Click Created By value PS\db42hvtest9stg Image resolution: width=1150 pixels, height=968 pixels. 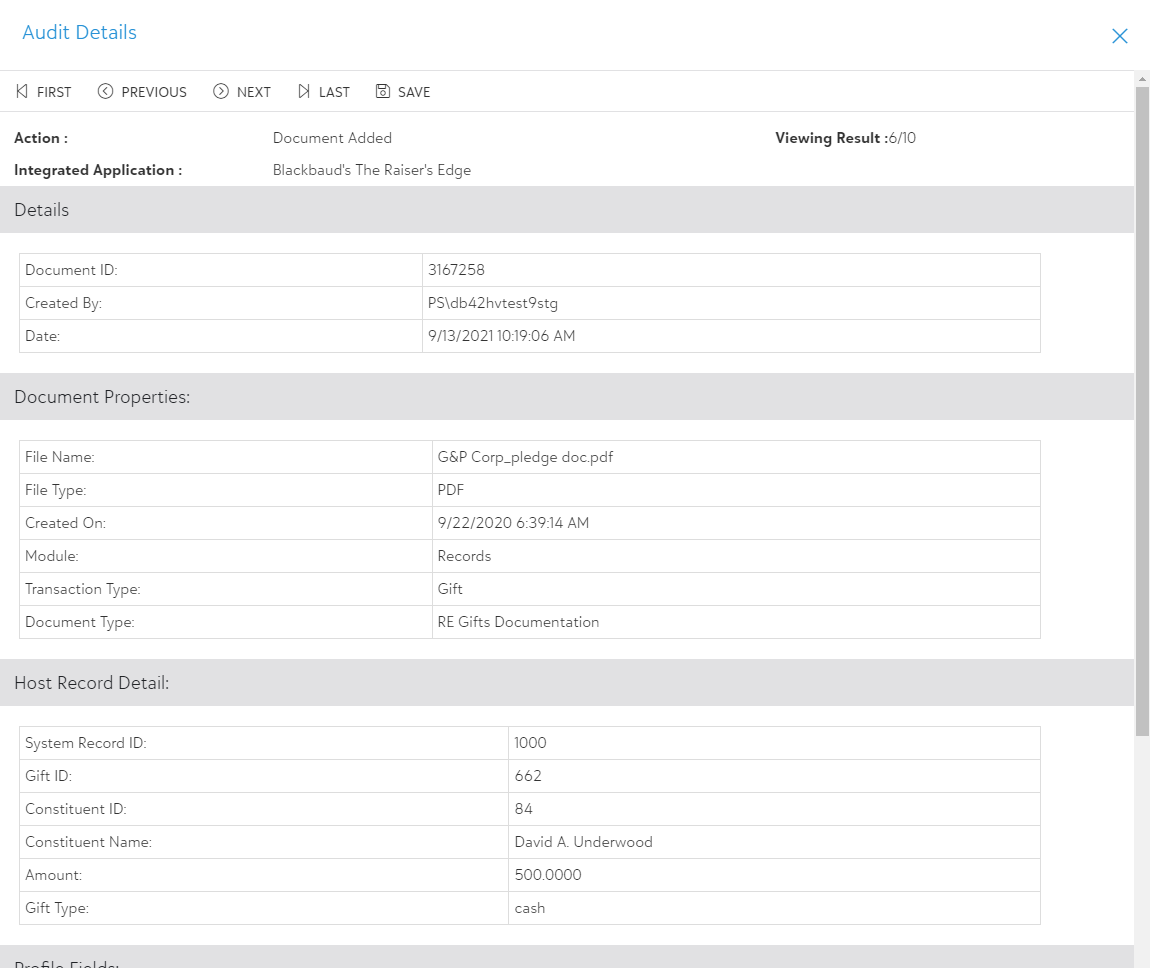pyautogui.click(x=493, y=303)
